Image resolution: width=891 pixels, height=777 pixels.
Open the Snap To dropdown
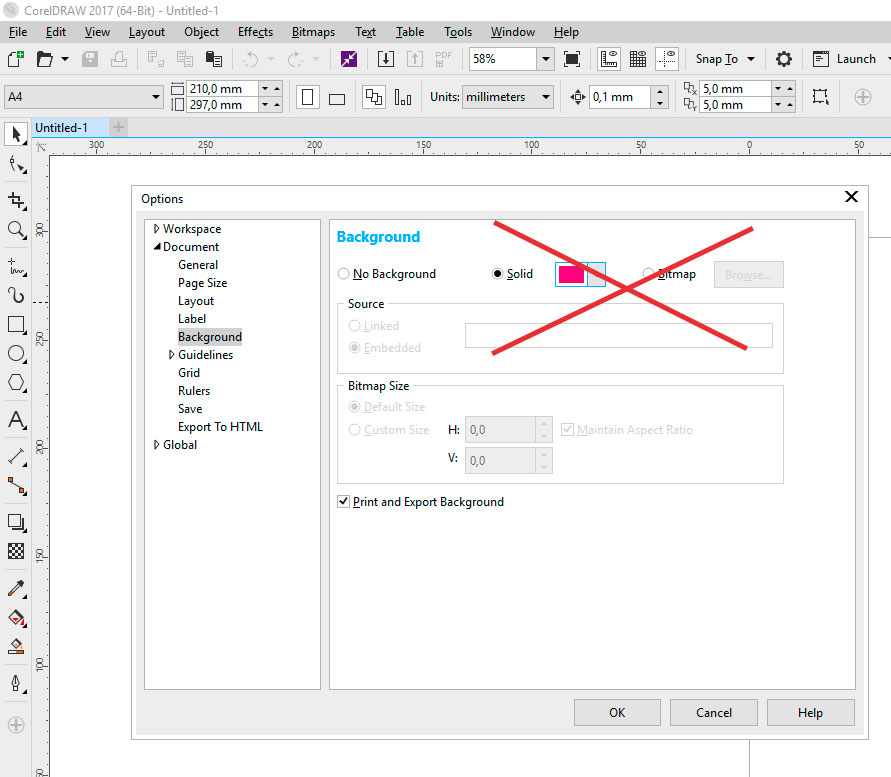(751, 59)
